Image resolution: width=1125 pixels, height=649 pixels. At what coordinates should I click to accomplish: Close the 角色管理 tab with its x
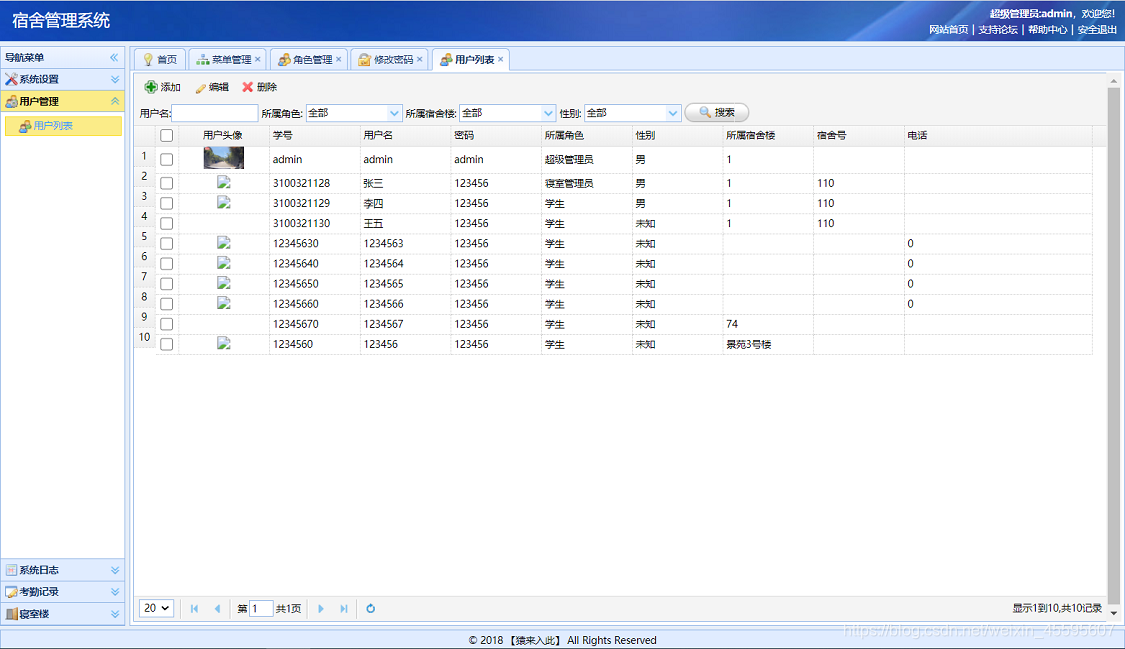(x=339, y=60)
